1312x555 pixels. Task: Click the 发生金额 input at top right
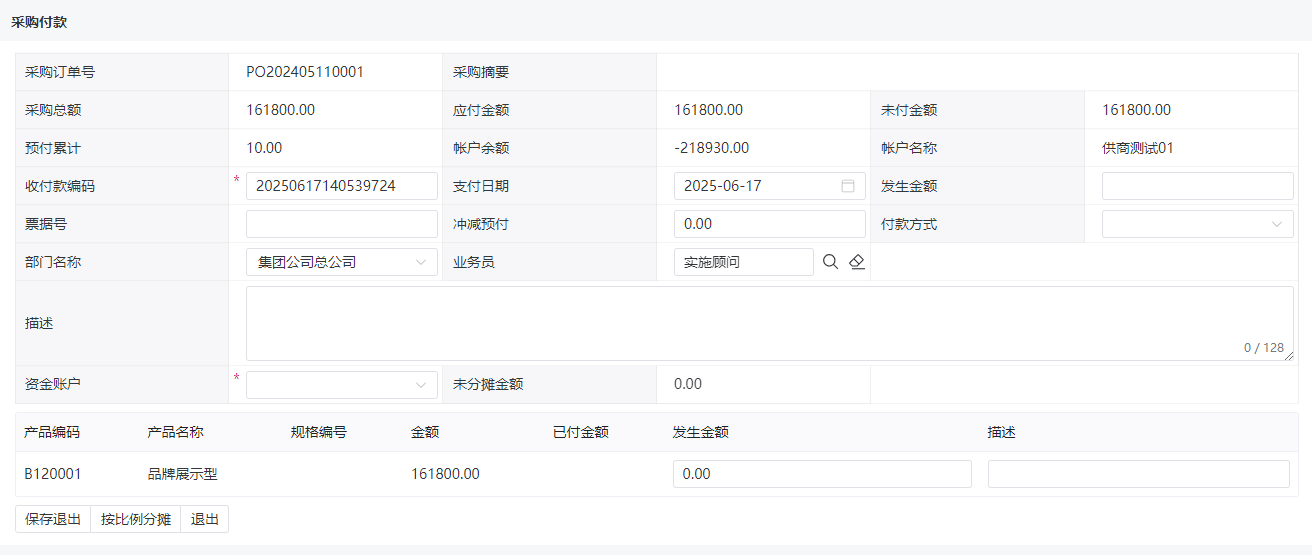coord(1198,186)
